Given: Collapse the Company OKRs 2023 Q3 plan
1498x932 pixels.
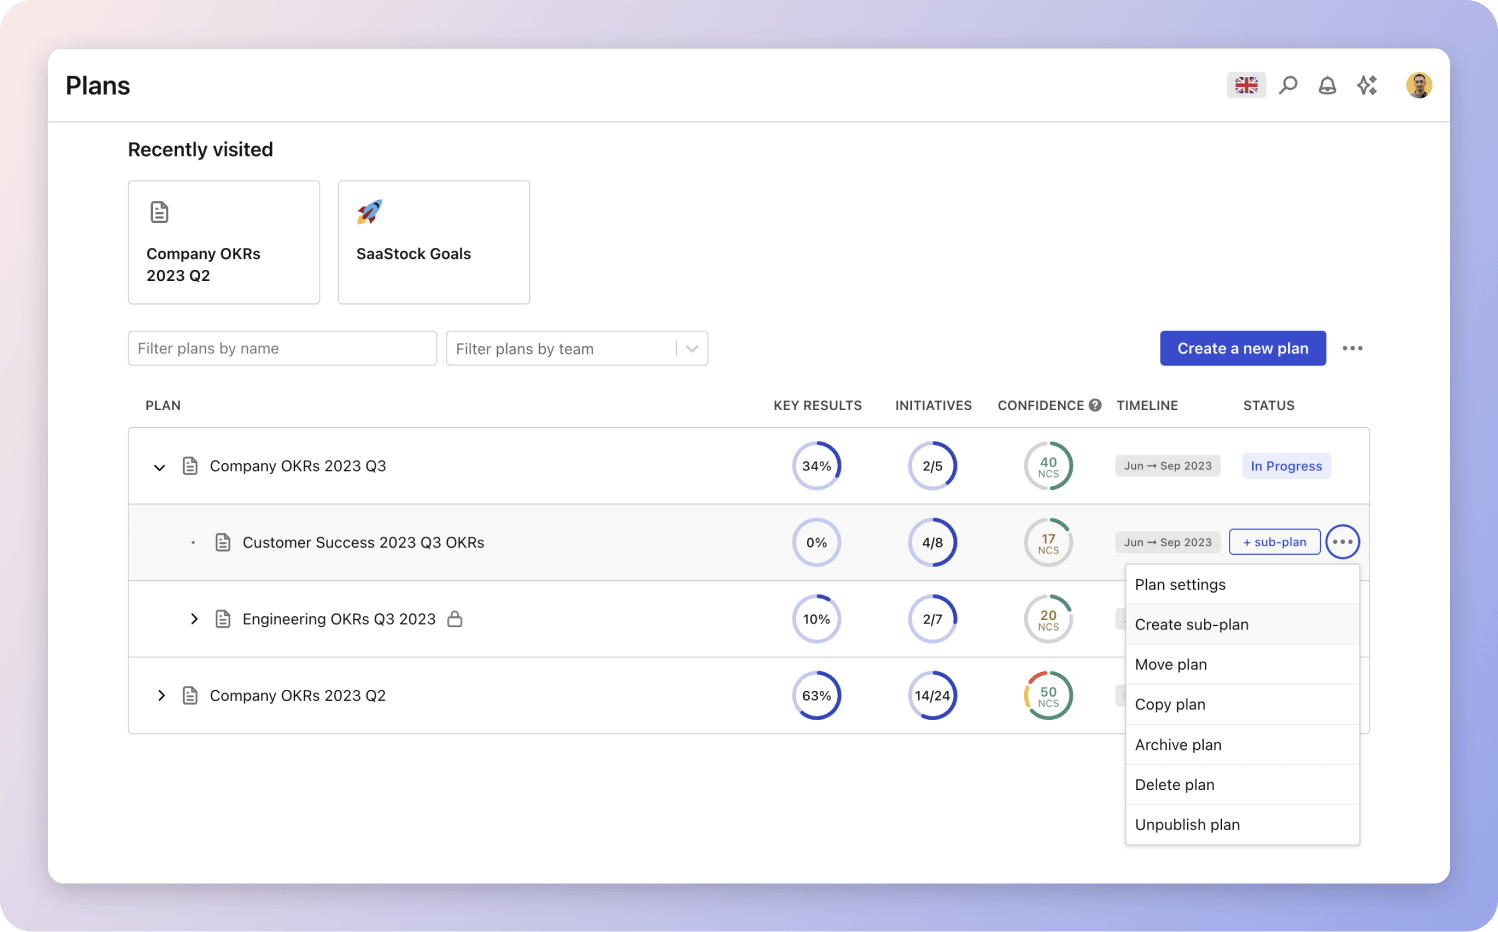Looking at the screenshot, I should pyautogui.click(x=159, y=467).
